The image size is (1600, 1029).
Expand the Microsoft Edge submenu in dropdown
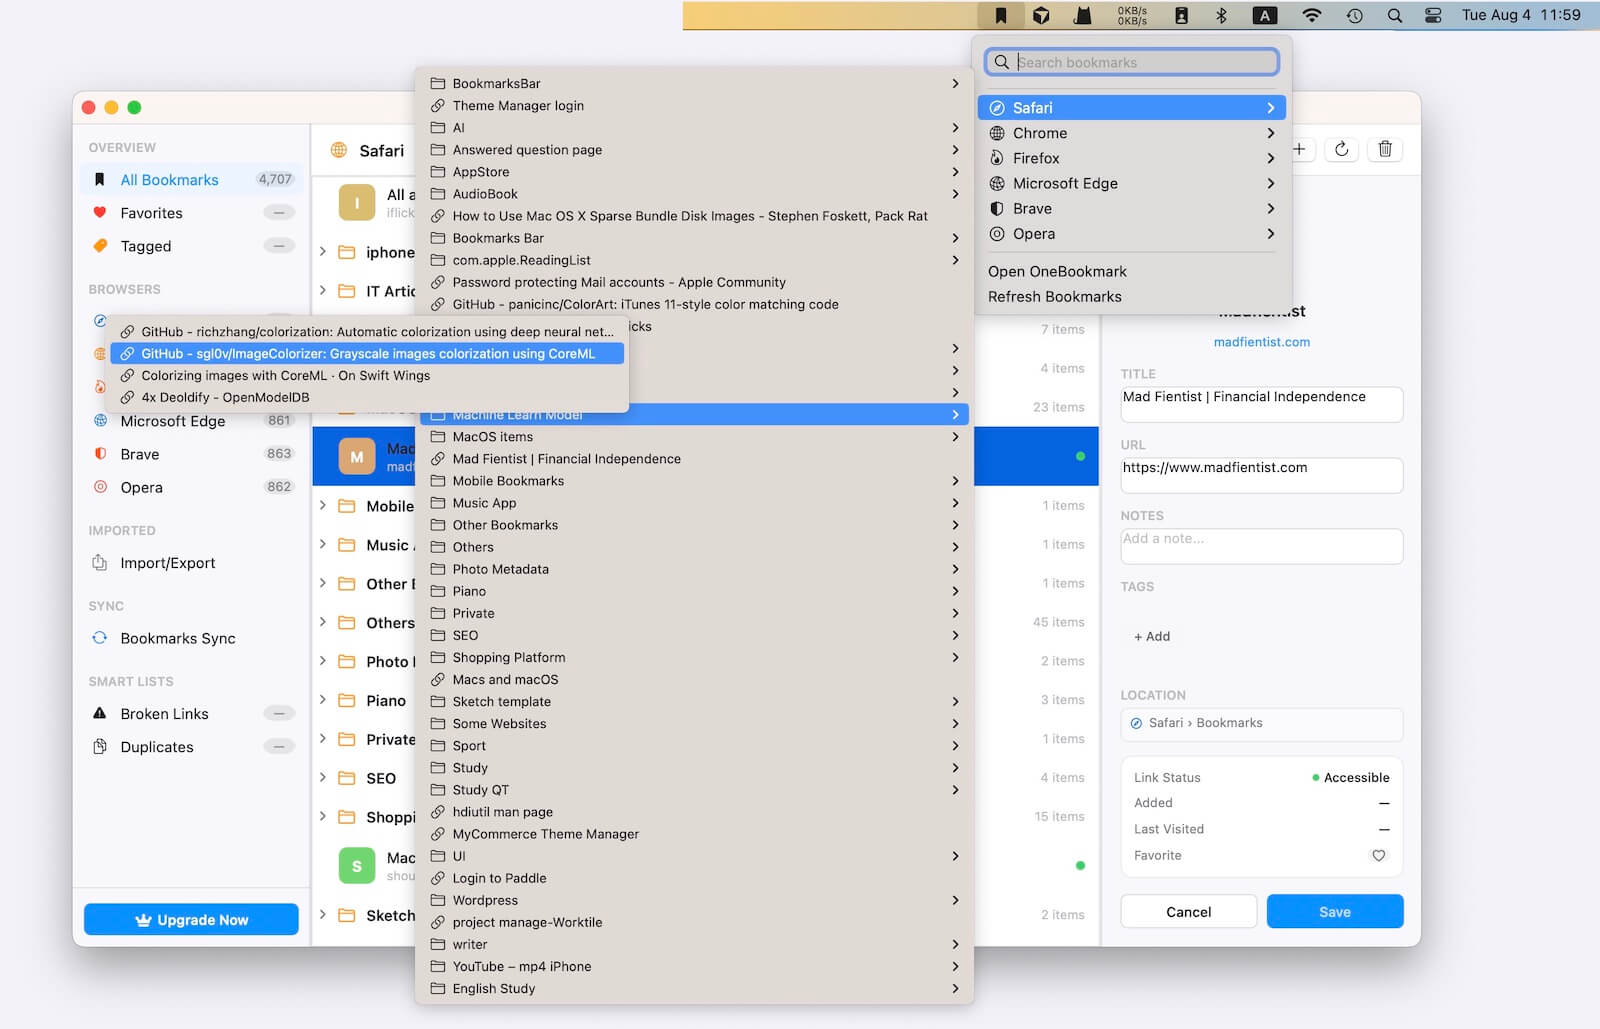tap(1131, 183)
